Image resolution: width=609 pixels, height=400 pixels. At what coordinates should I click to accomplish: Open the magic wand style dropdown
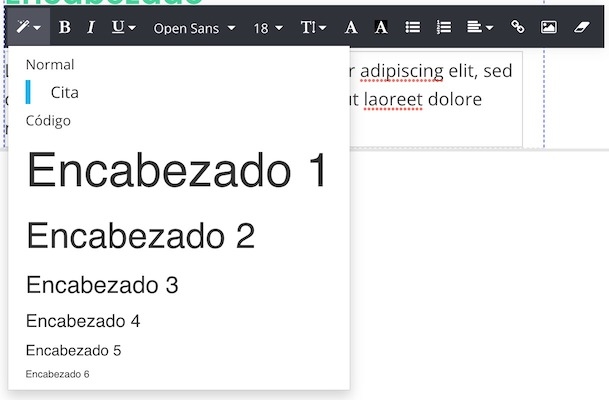point(28,28)
